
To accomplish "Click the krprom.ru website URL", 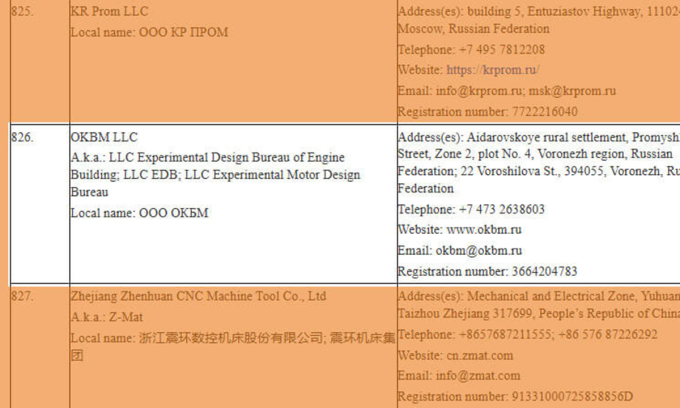I will (492, 70).
